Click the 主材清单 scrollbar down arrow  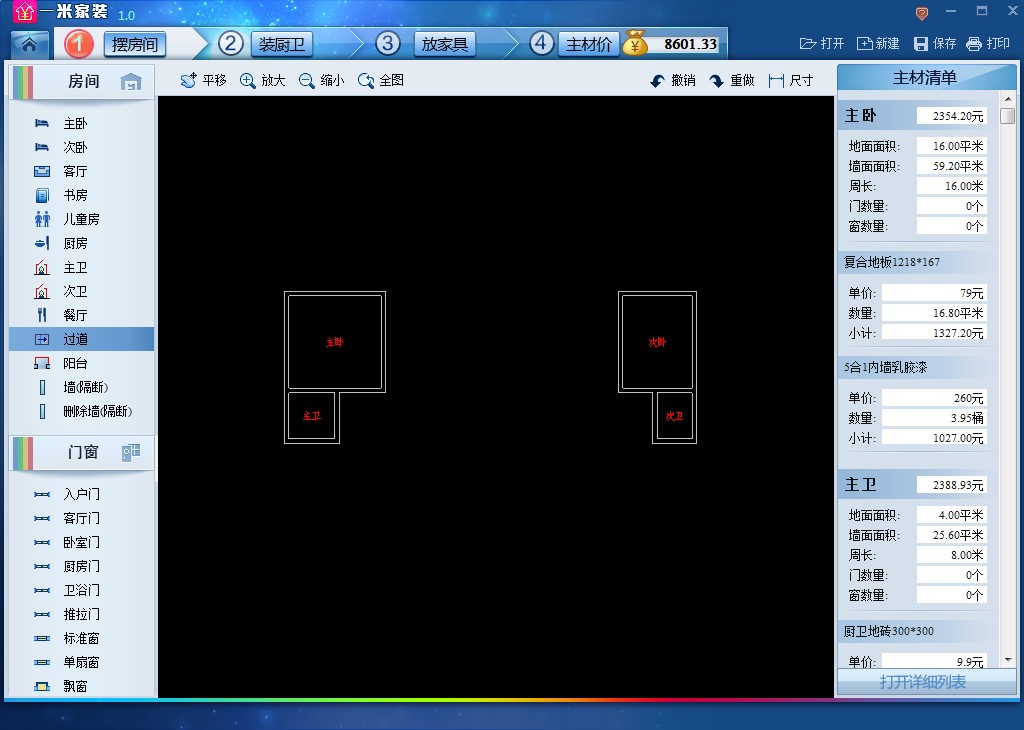tap(1007, 660)
